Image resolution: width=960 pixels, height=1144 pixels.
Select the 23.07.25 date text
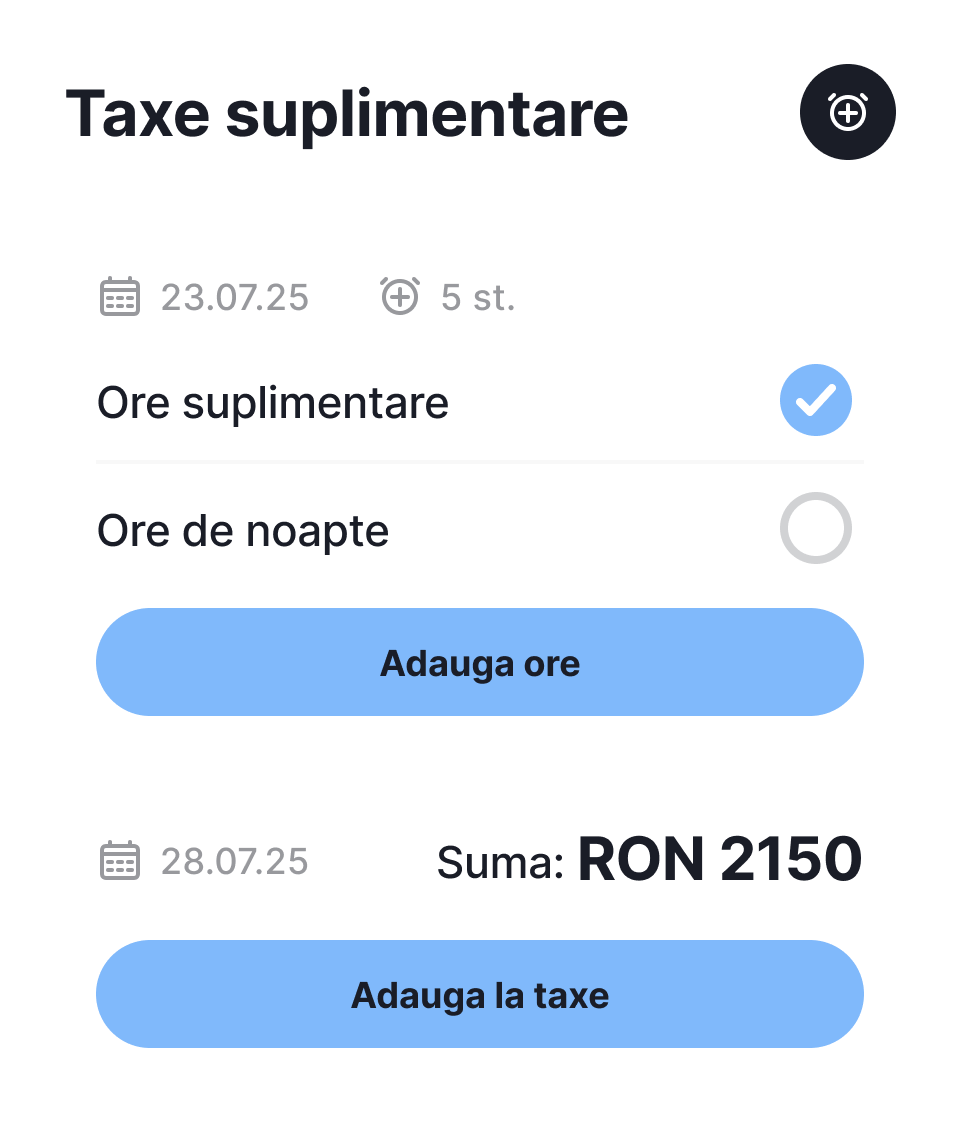click(235, 298)
